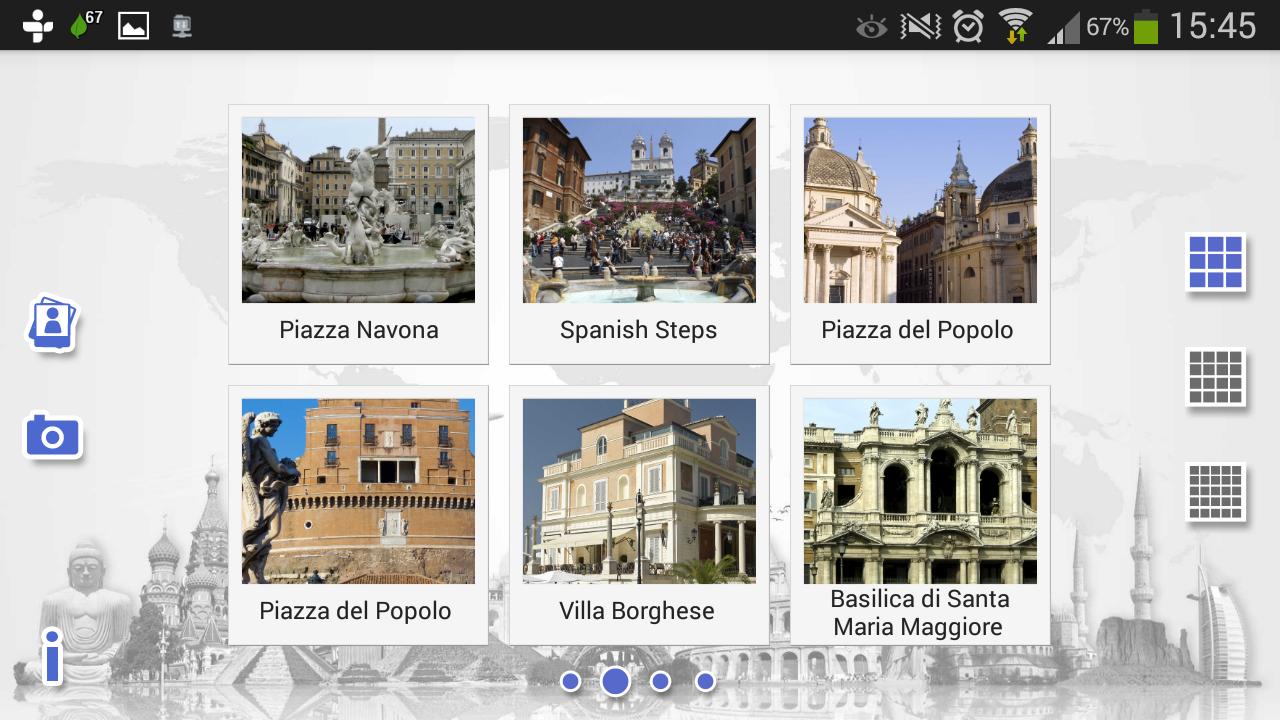1280x720 pixels.
Task: Tap the smart stay eye status icon
Action: tap(872, 27)
